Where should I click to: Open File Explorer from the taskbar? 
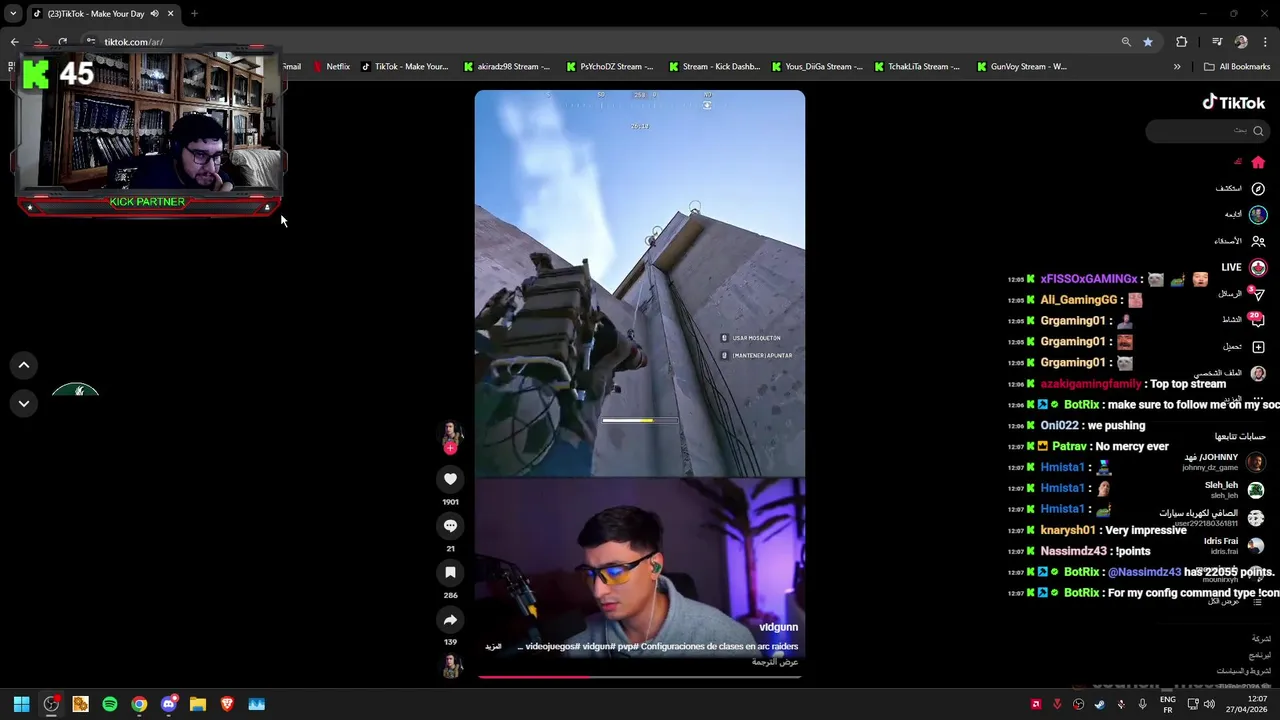[198, 704]
